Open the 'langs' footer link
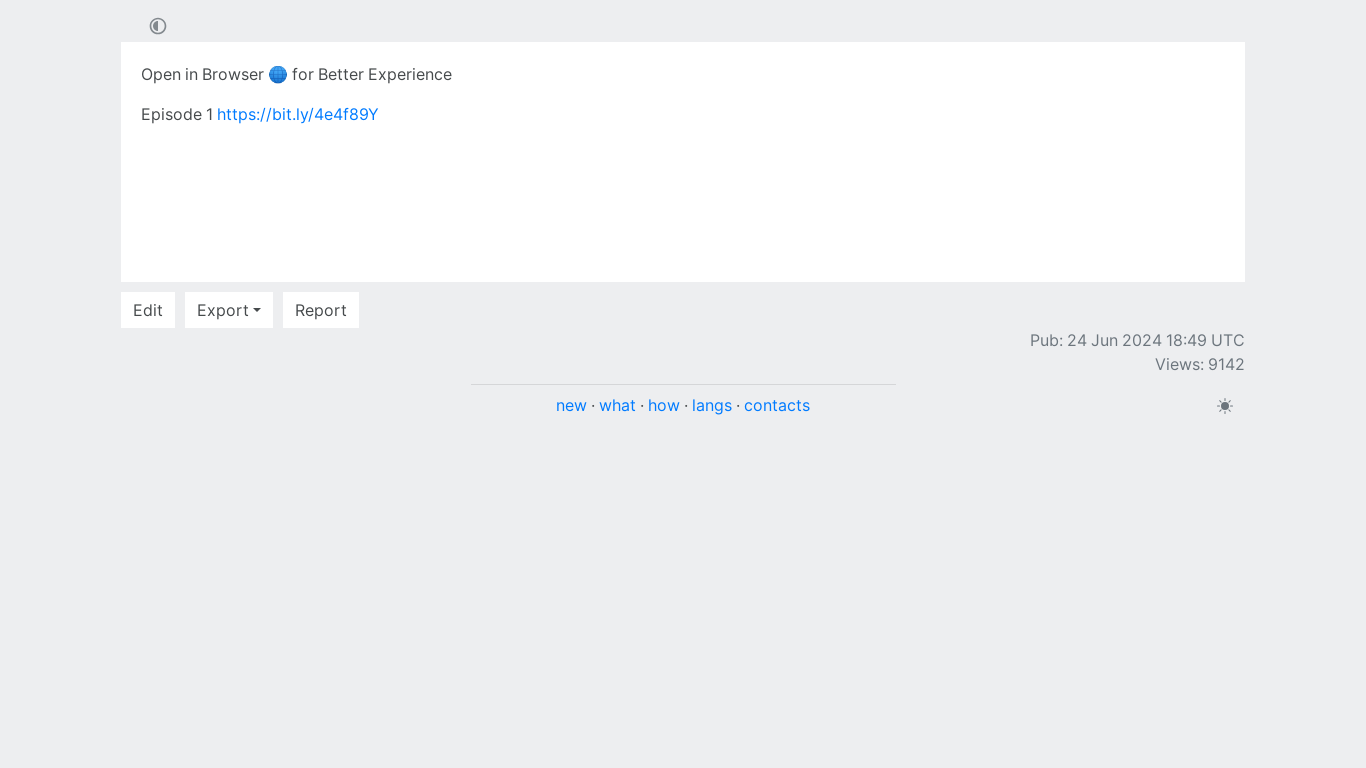The image size is (1366, 768). point(712,405)
